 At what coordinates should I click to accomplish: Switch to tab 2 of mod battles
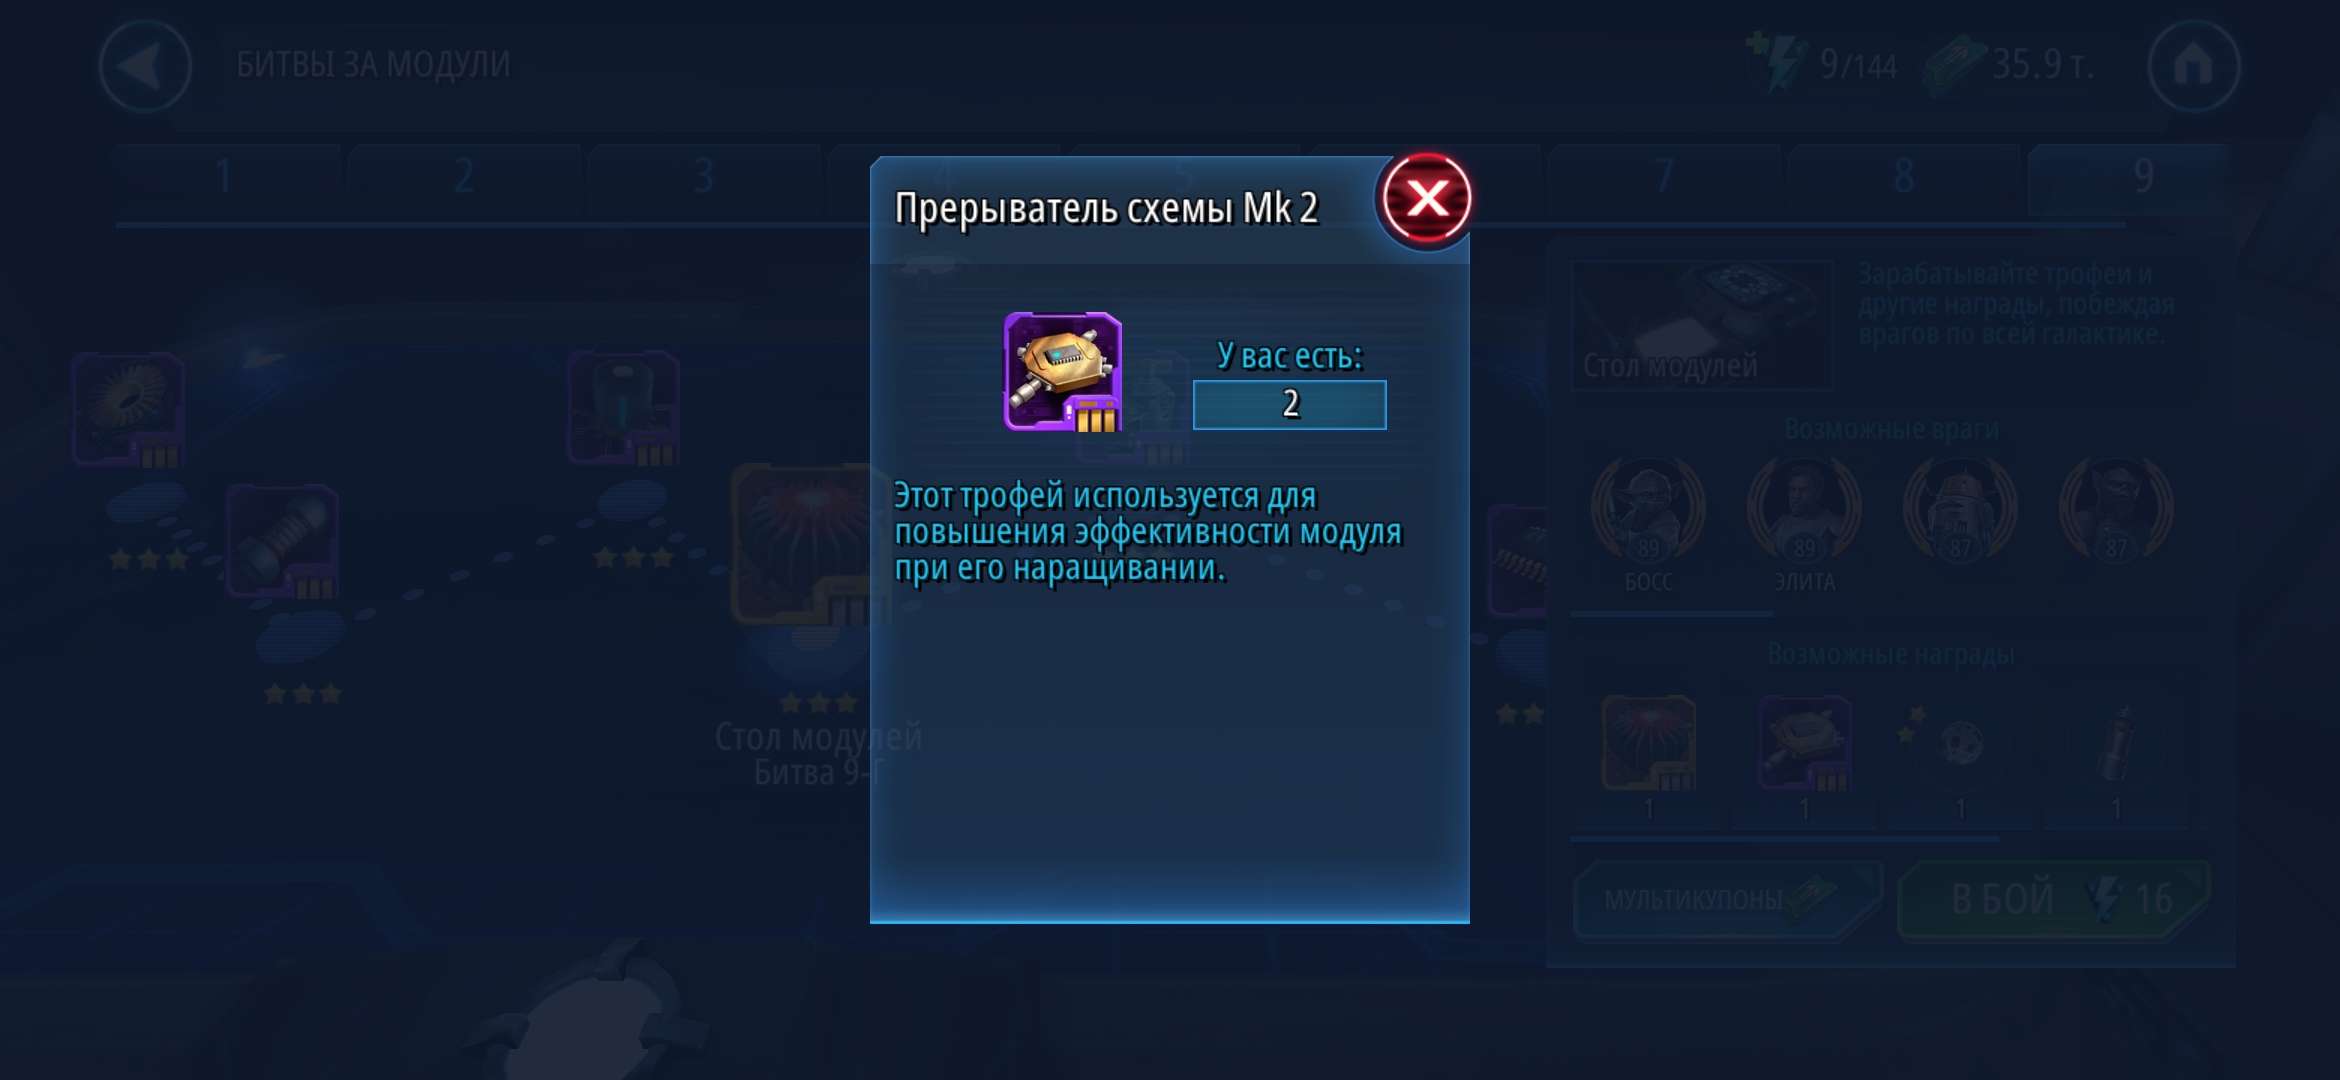(x=463, y=178)
